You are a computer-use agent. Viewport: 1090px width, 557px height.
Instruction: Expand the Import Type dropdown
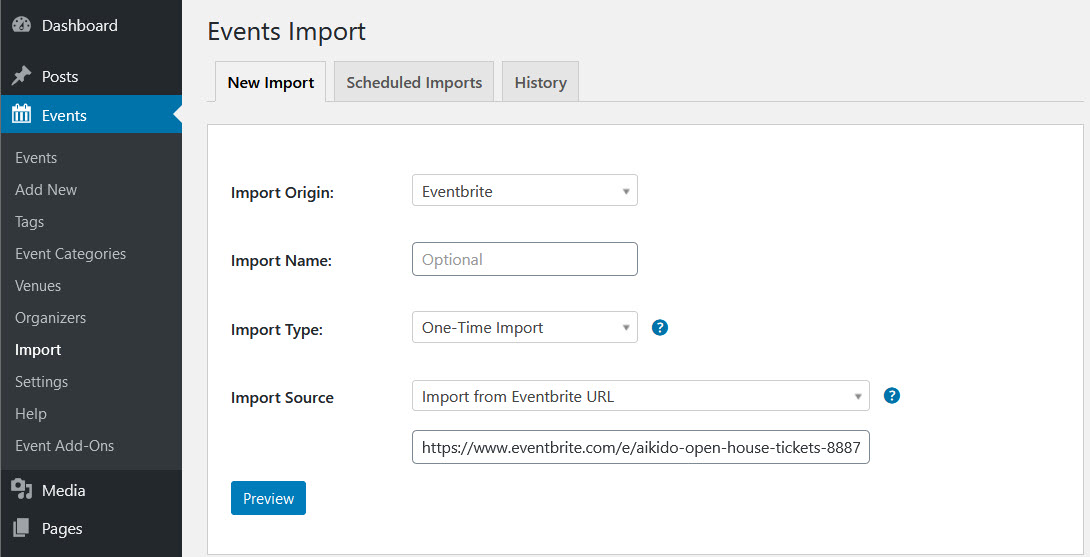524,328
